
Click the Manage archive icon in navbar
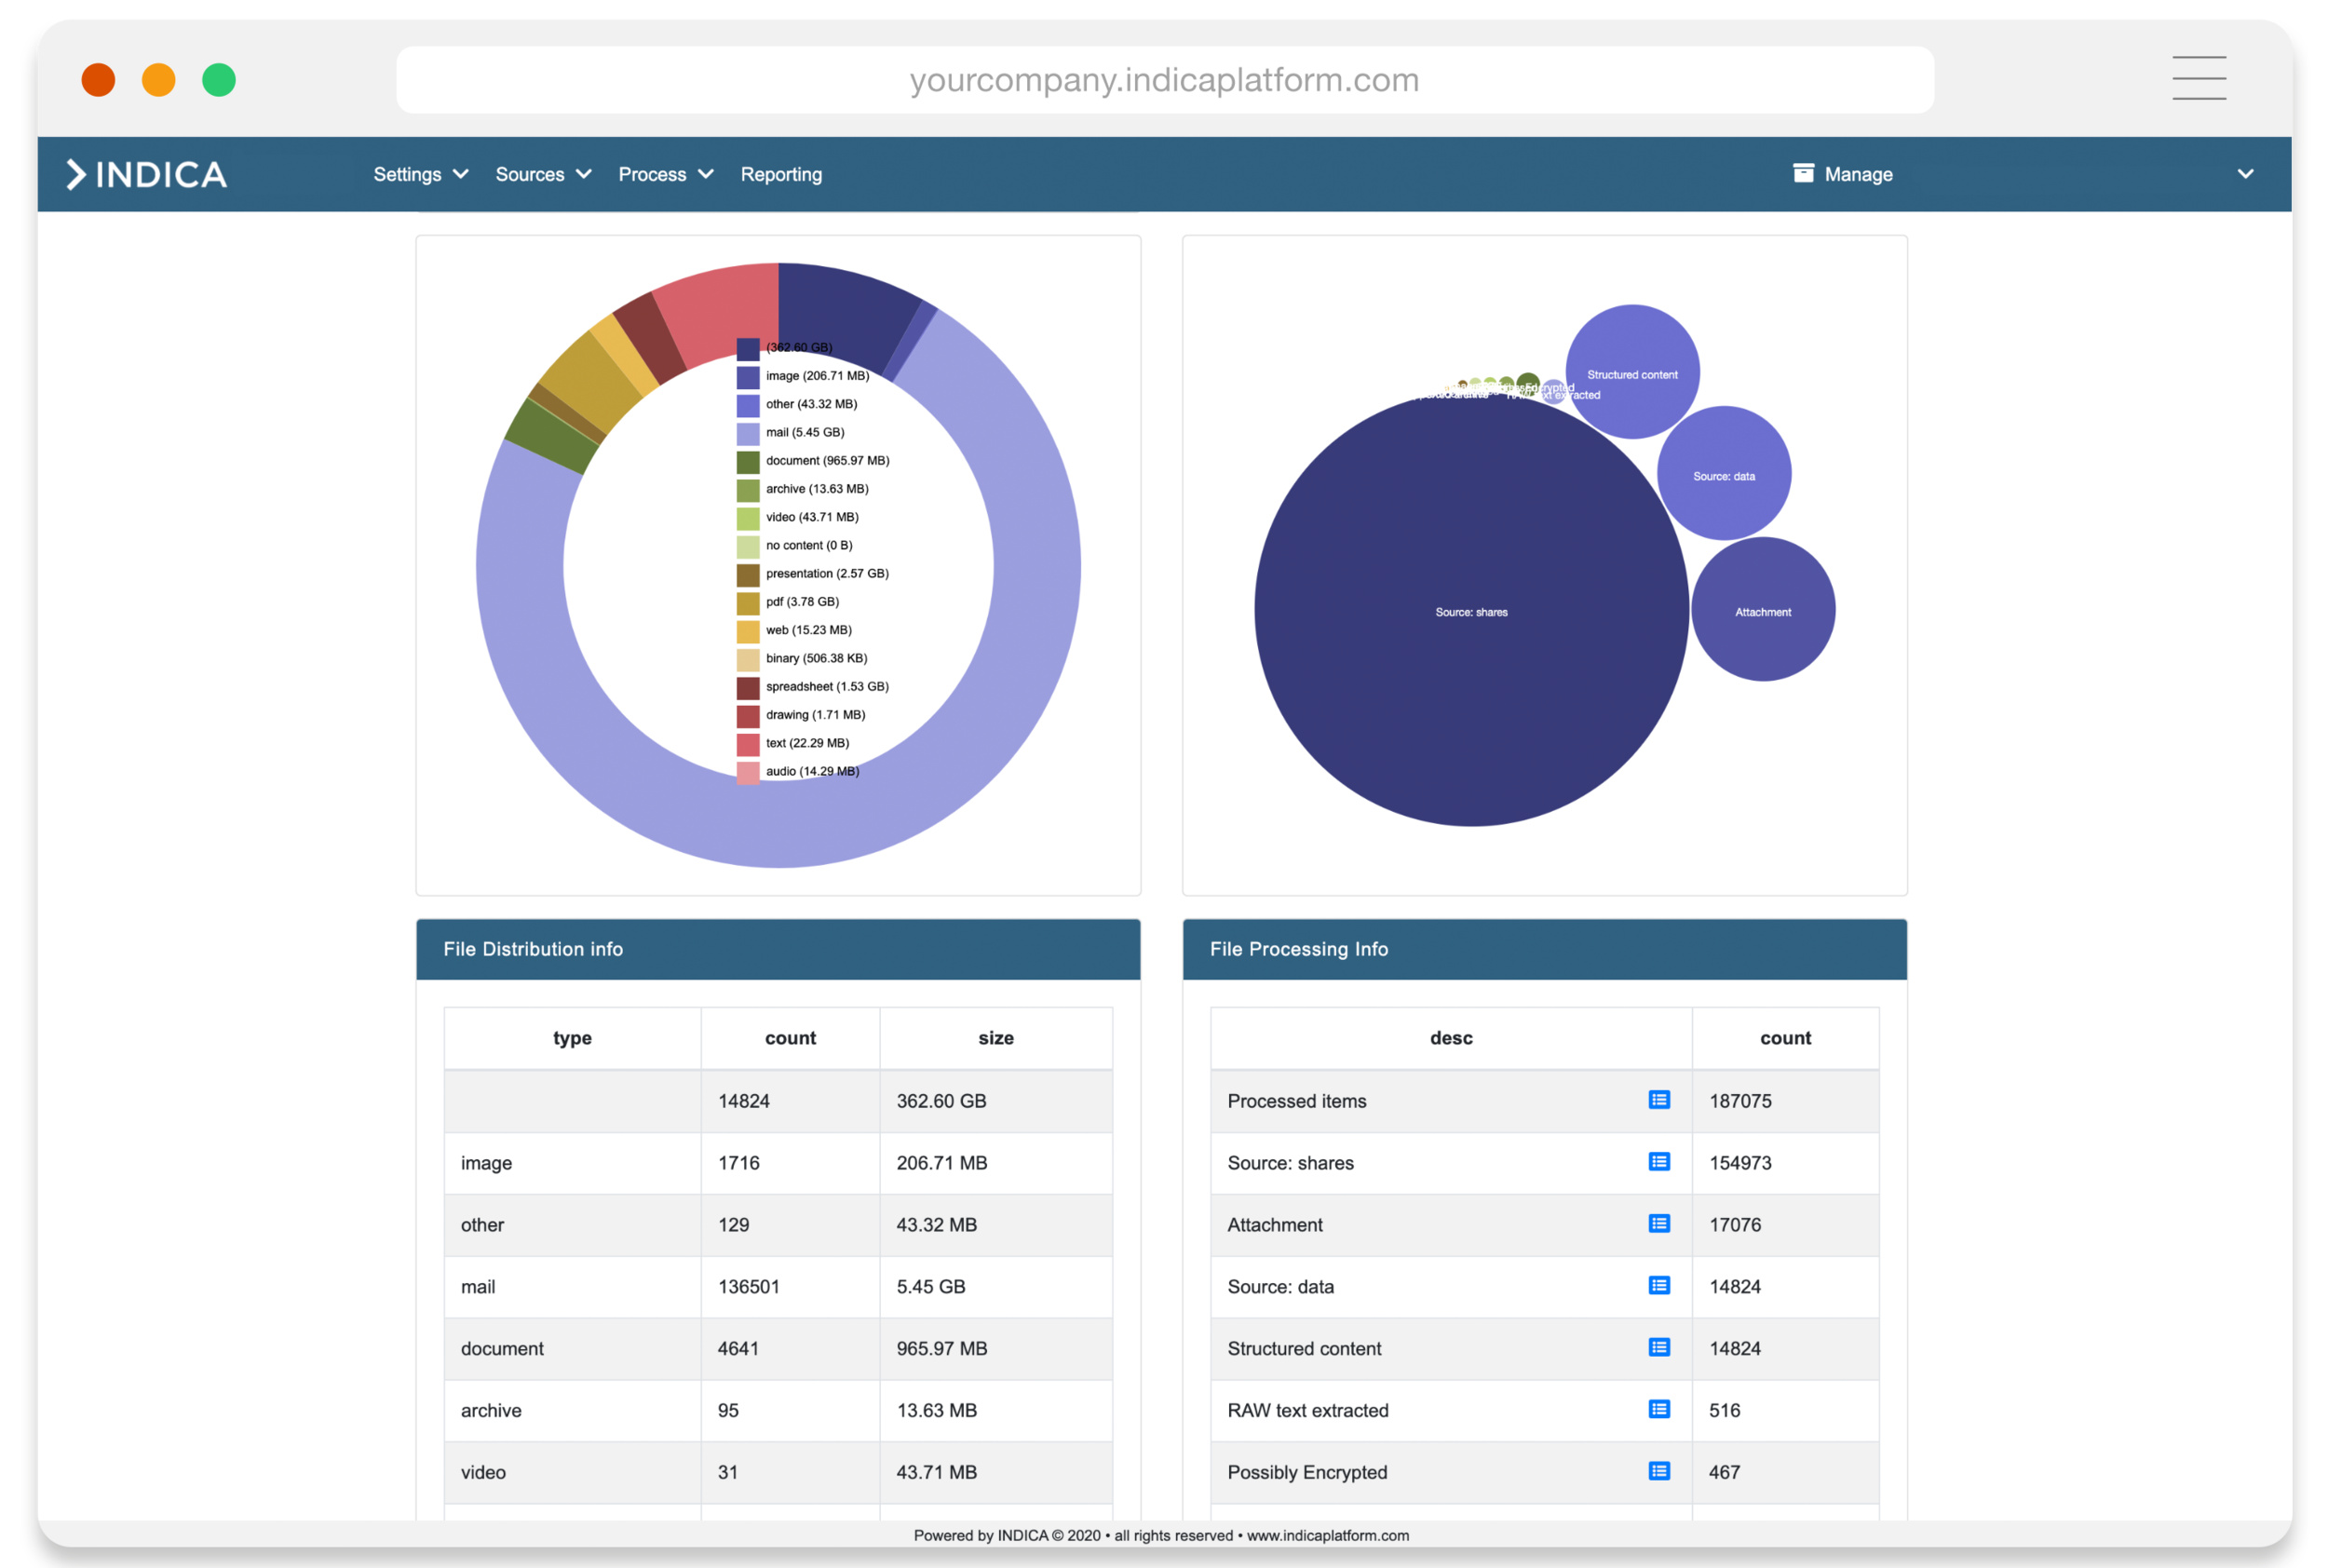(x=1803, y=173)
